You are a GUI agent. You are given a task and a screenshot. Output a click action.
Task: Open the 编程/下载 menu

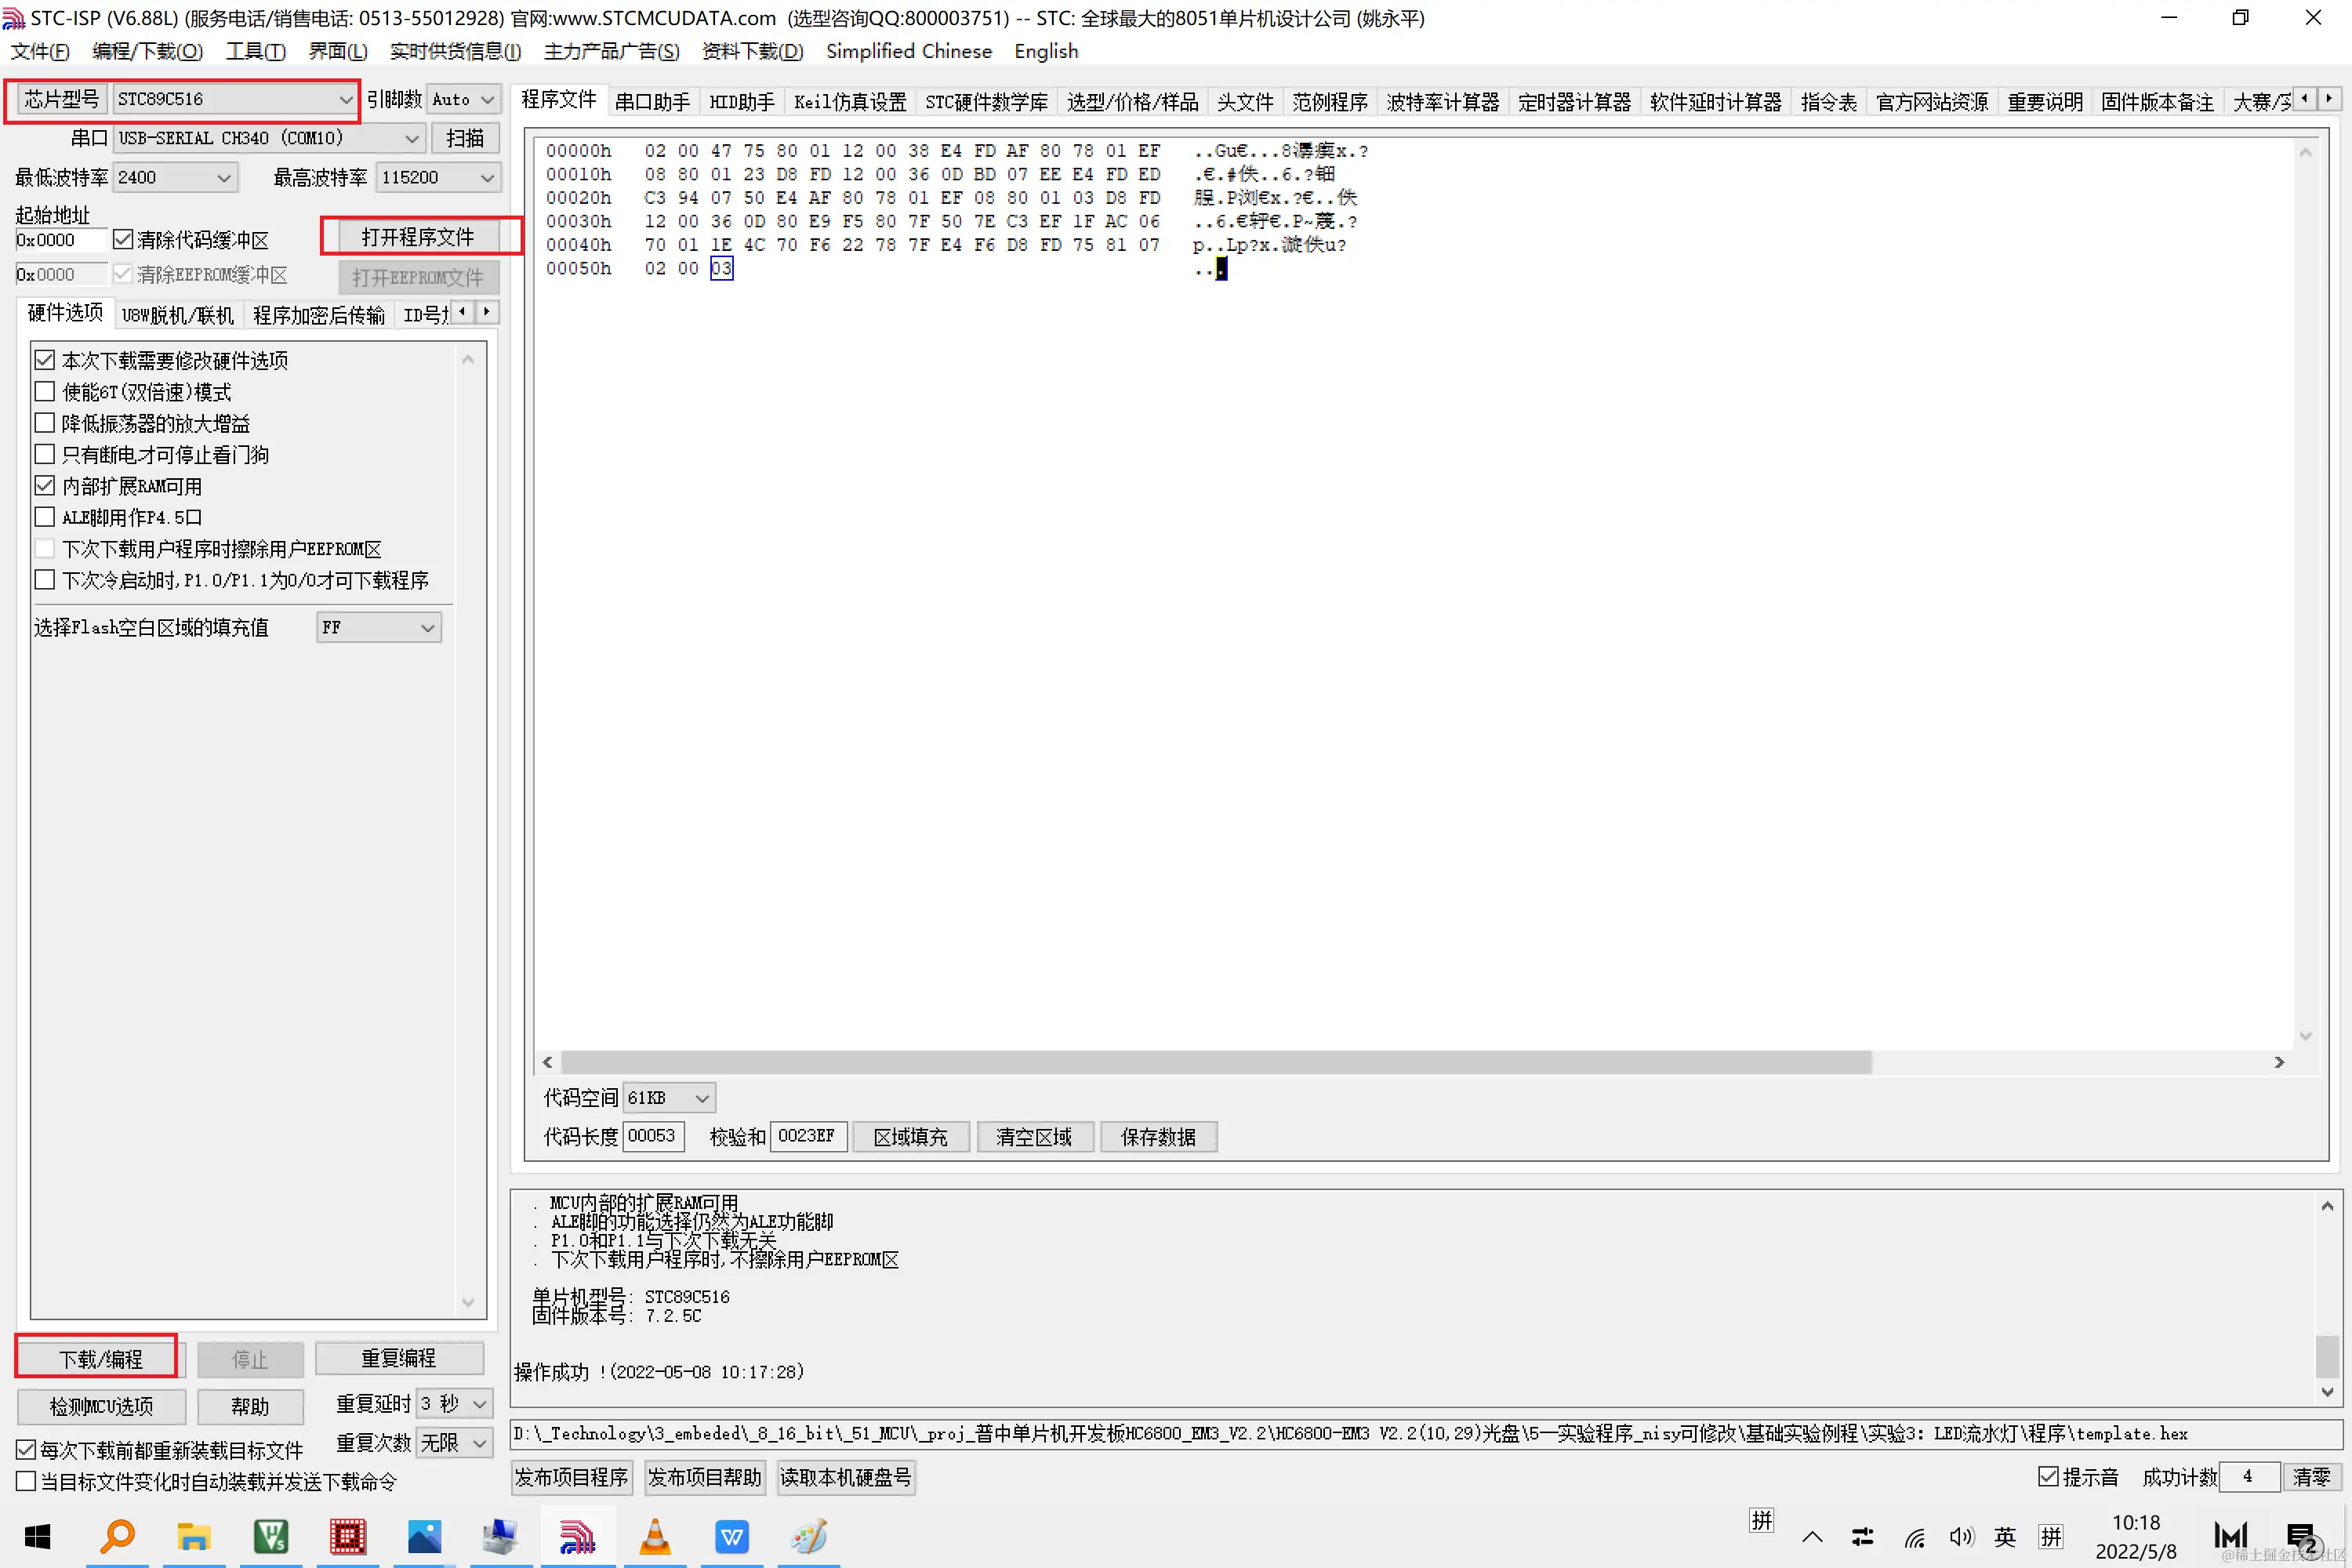(147, 51)
